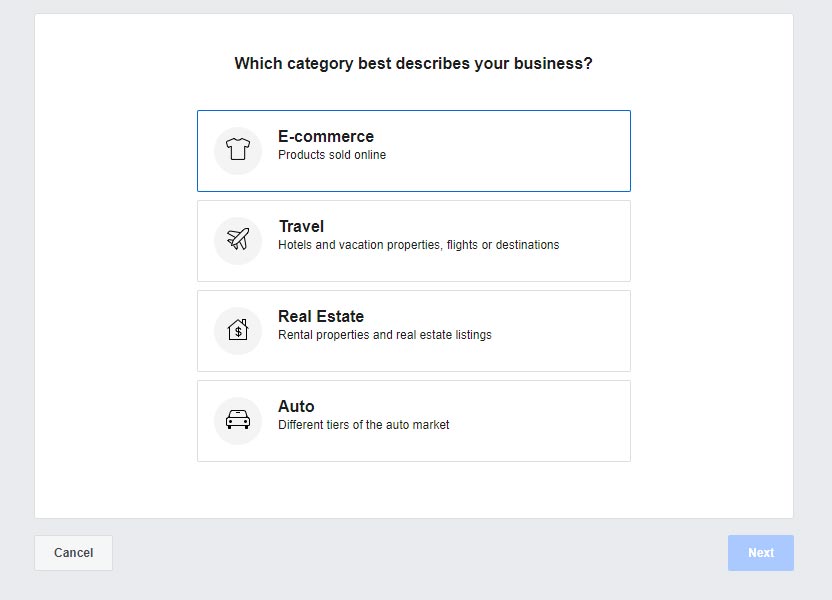Viewport: 832px width, 600px height.
Task: Click the 'Which category best describes your business?' heading
Action: 413,64
